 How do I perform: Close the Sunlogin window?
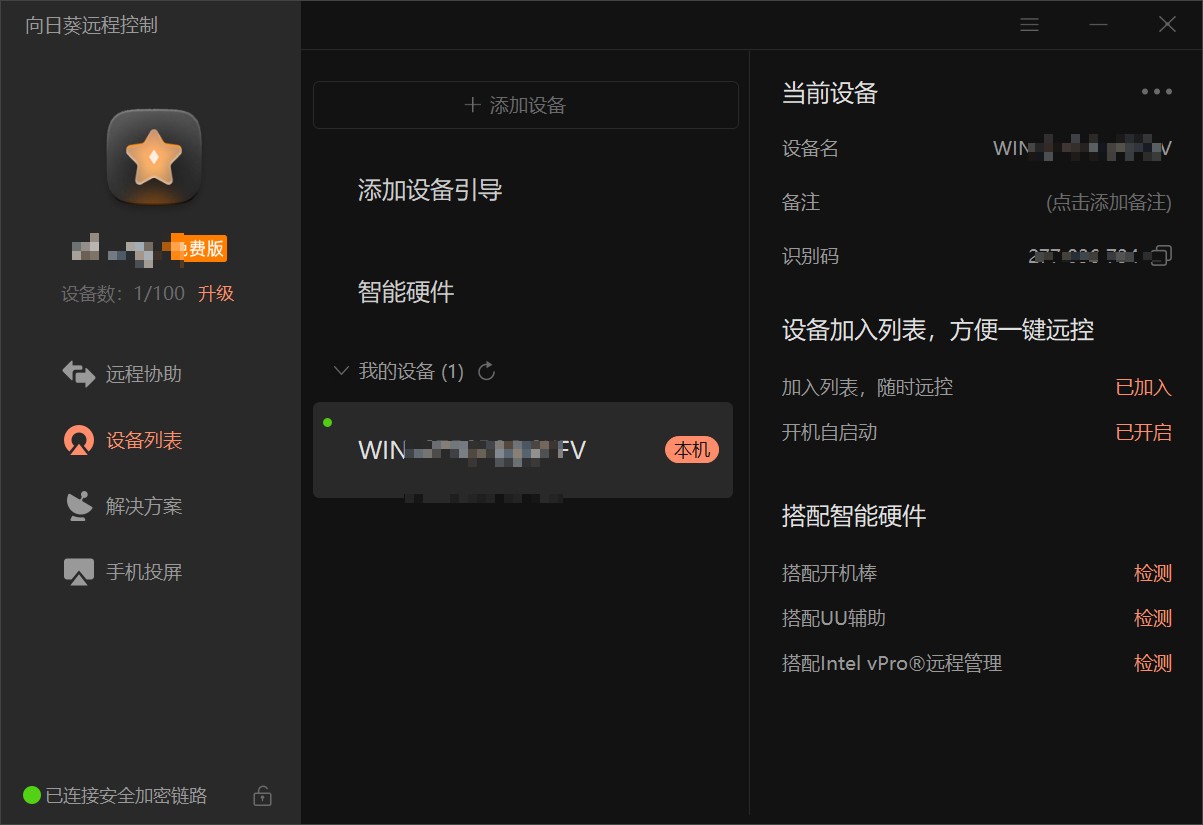pos(1167,25)
